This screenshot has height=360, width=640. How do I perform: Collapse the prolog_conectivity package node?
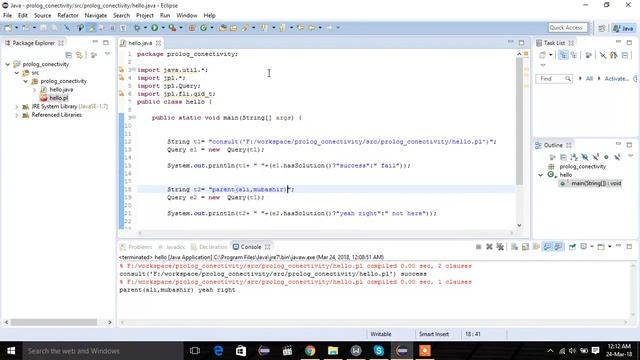point(26,81)
